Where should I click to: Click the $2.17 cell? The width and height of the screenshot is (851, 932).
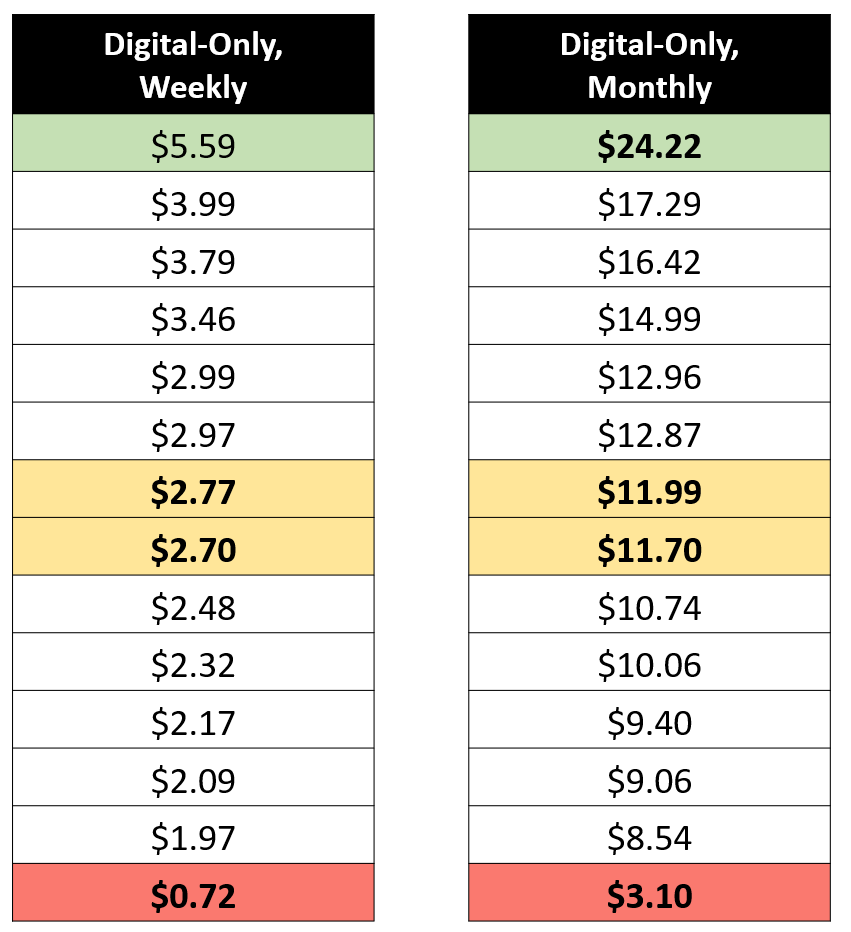coord(193,722)
